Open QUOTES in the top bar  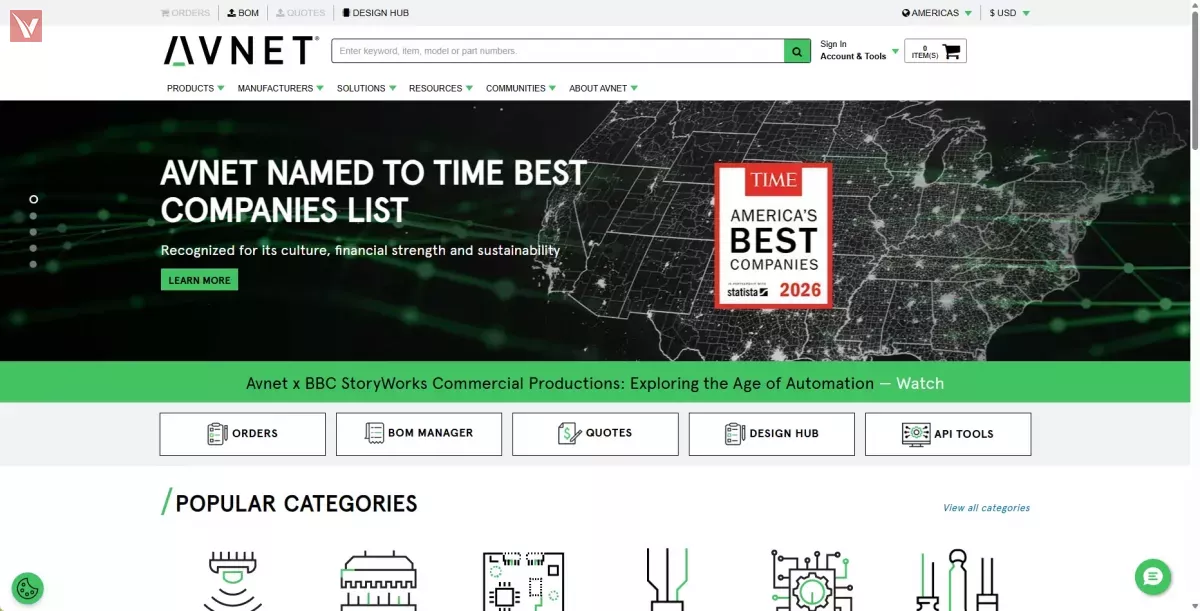(300, 13)
